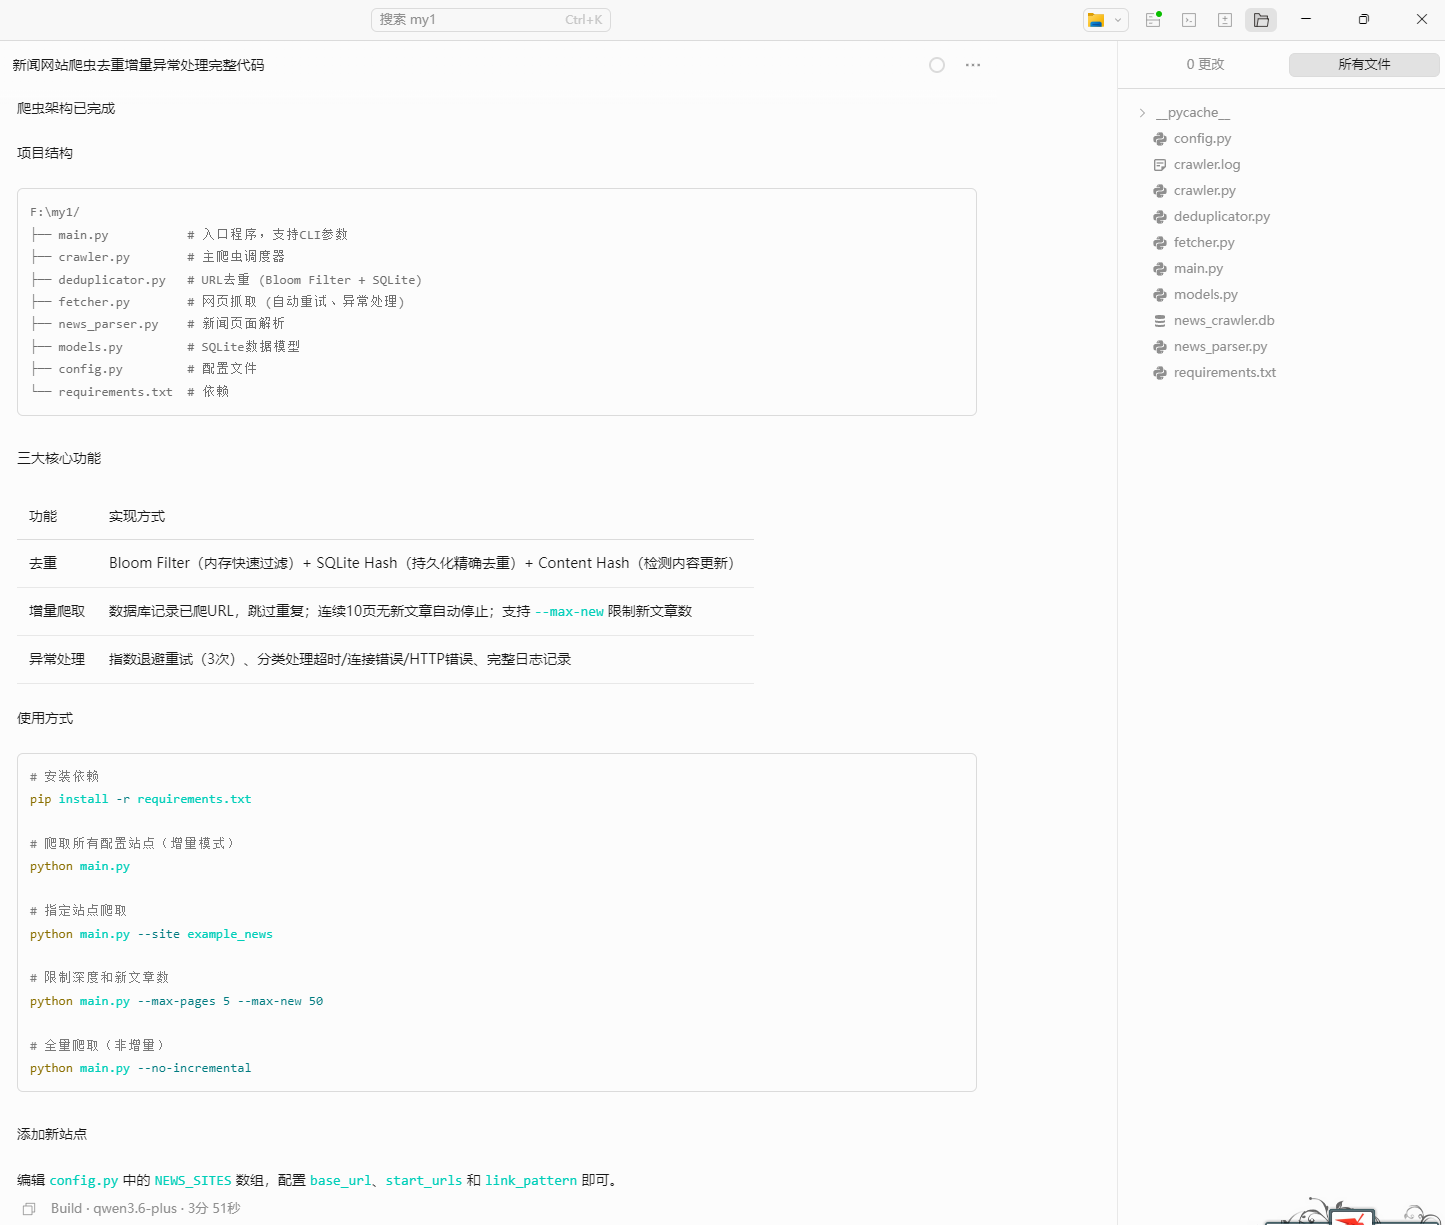Click the 搜索 my1 search box
This screenshot has width=1445, height=1225.
(490, 20)
